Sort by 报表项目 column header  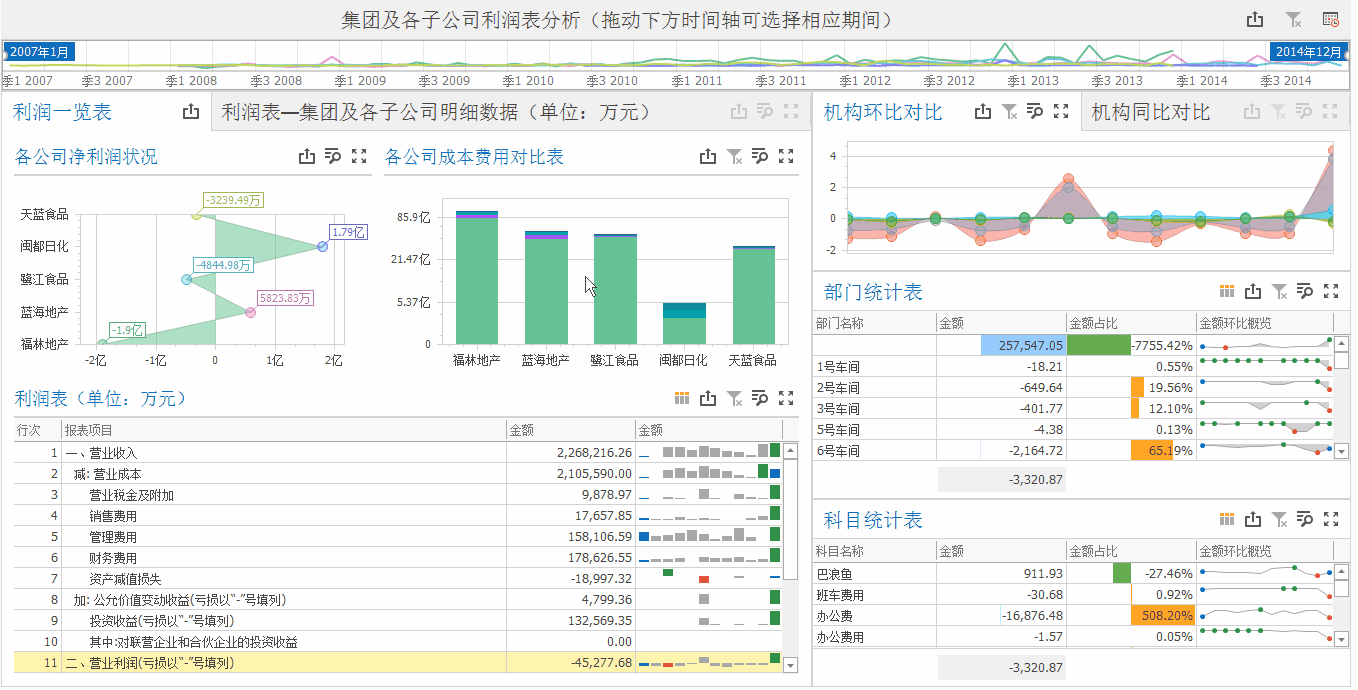(283, 430)
